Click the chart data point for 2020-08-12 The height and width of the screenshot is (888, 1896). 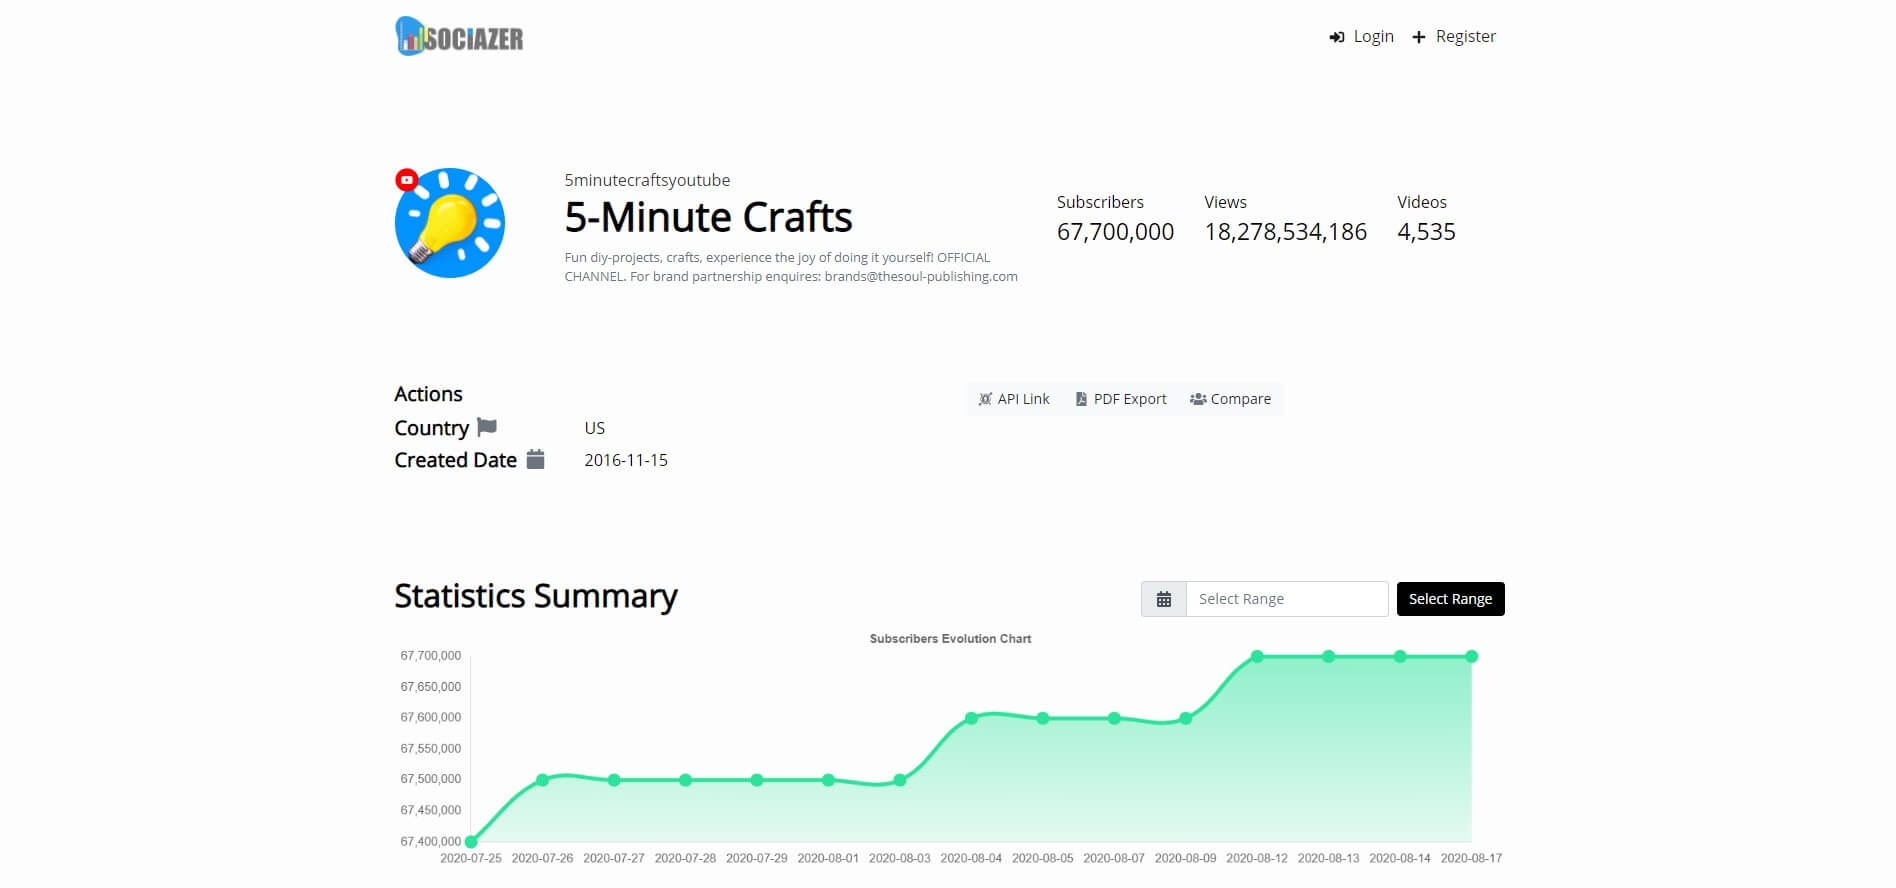(1257, 657)
